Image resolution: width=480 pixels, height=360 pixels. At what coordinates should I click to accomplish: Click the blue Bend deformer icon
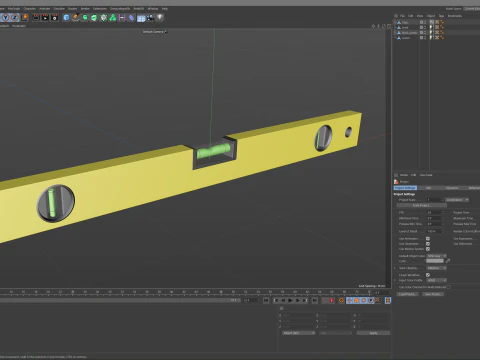(x=131, y=17)
